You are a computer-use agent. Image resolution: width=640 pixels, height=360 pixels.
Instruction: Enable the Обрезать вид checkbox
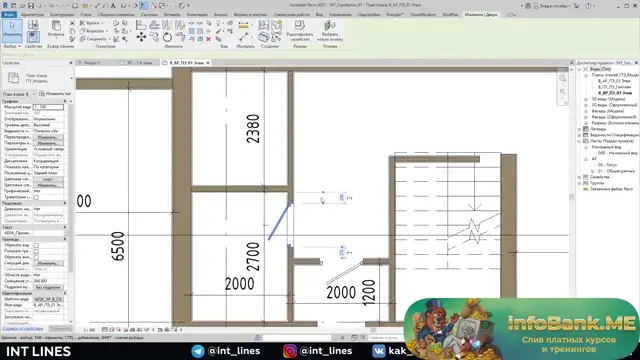point(36,245)
